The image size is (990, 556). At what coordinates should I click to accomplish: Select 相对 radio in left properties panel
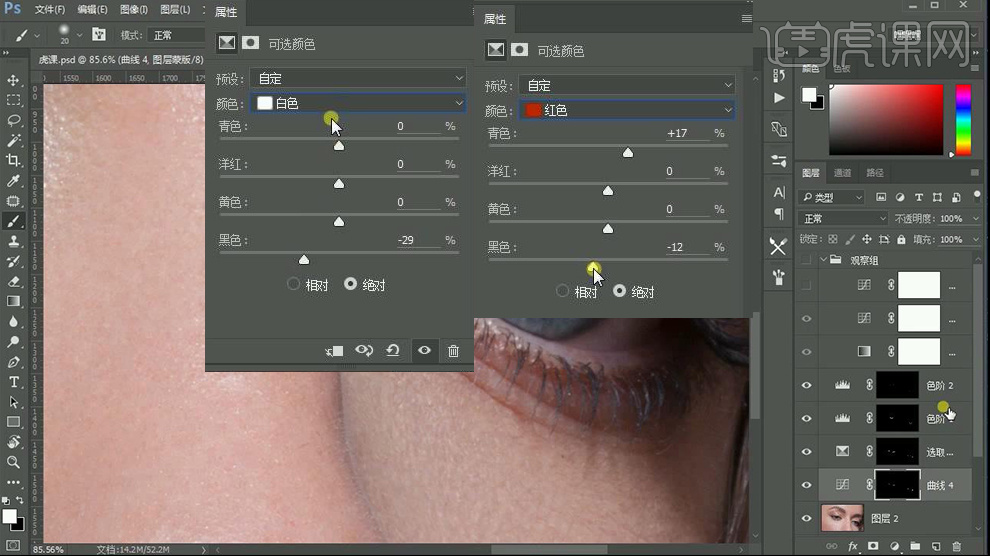[293, 284]
